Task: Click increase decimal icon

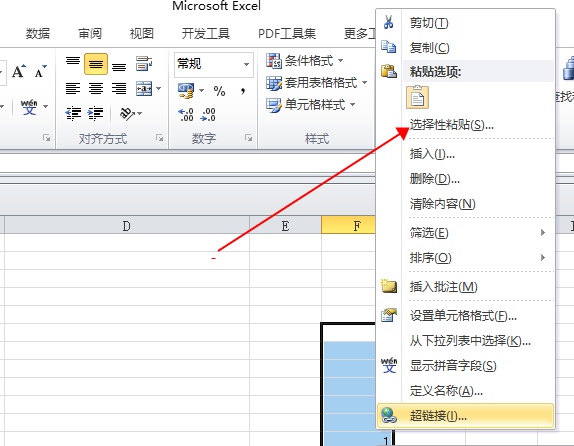Action: 186,114
